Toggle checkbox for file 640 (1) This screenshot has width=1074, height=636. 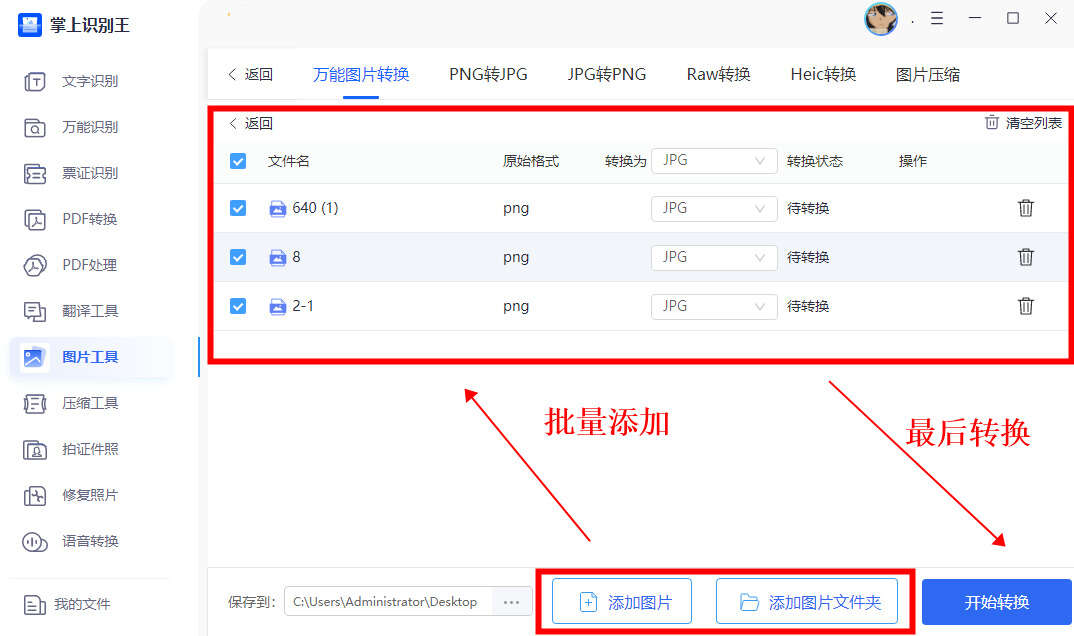pyautogui.click(x=238, y=208)
